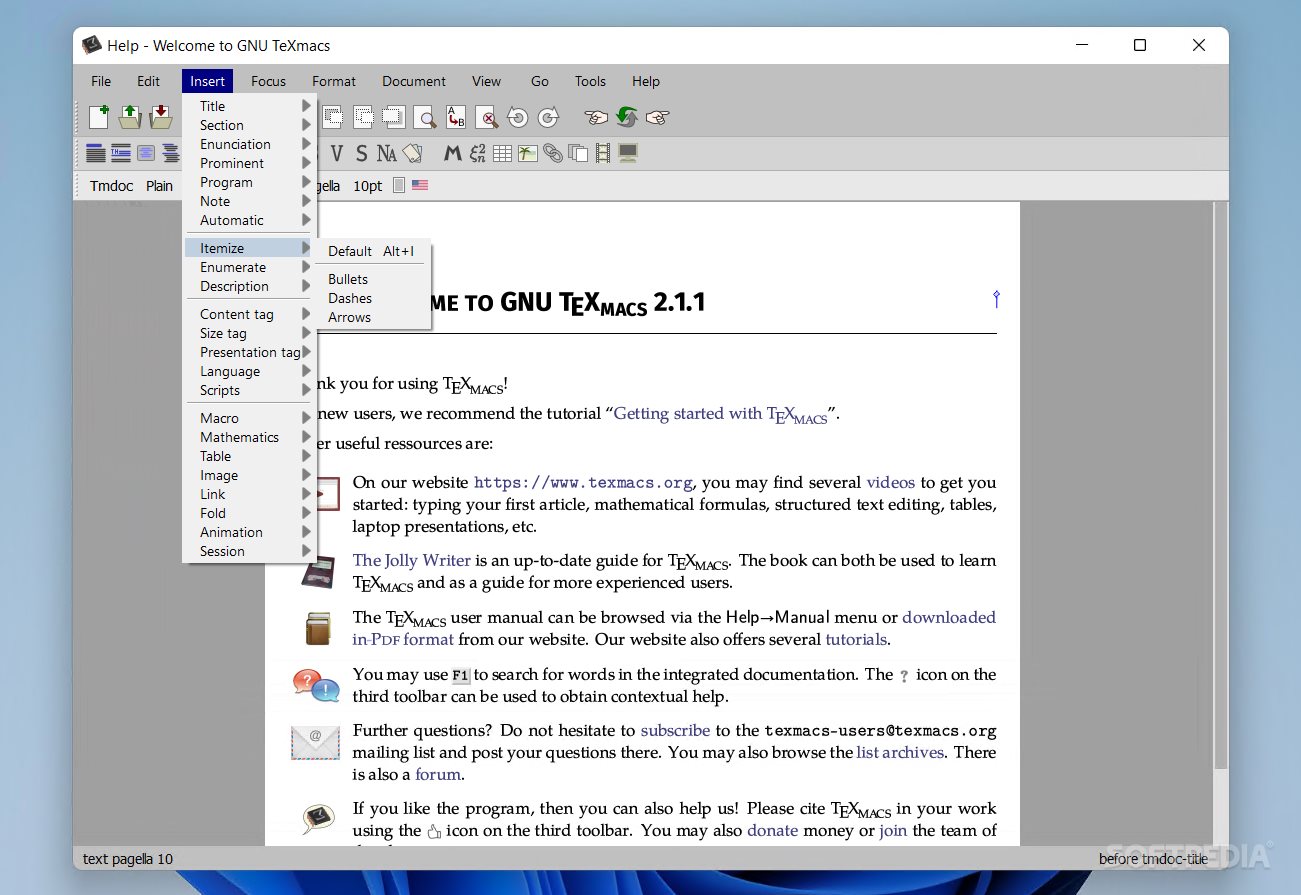Open the Getting started with TeXmacs link
The width and height of the screenshot is (1301, 895).
(x=720, y=414)
